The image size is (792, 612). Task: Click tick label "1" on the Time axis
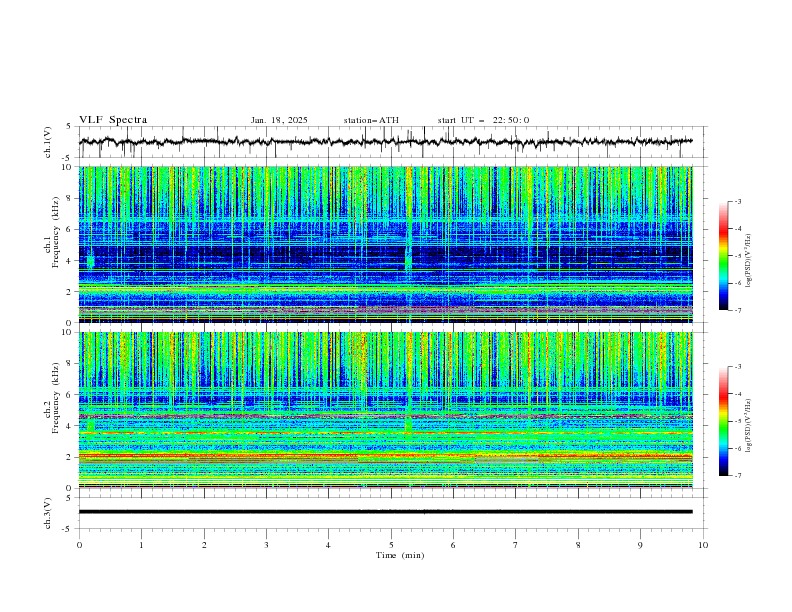(141, 545)
